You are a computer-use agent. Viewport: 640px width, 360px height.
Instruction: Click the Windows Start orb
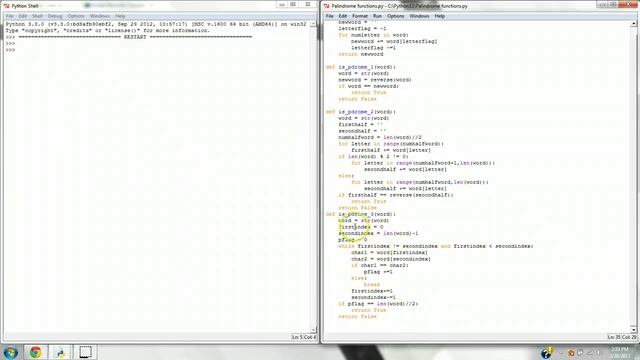(x=11, y=352)
